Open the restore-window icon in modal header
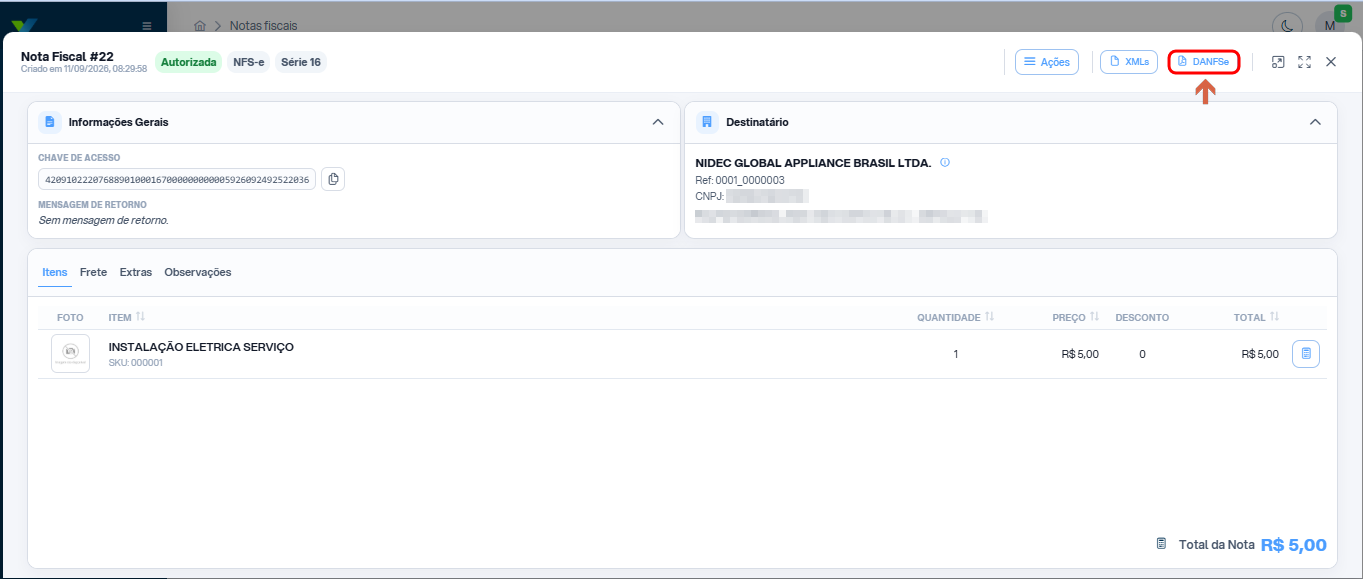 (x=1278, y=62)
